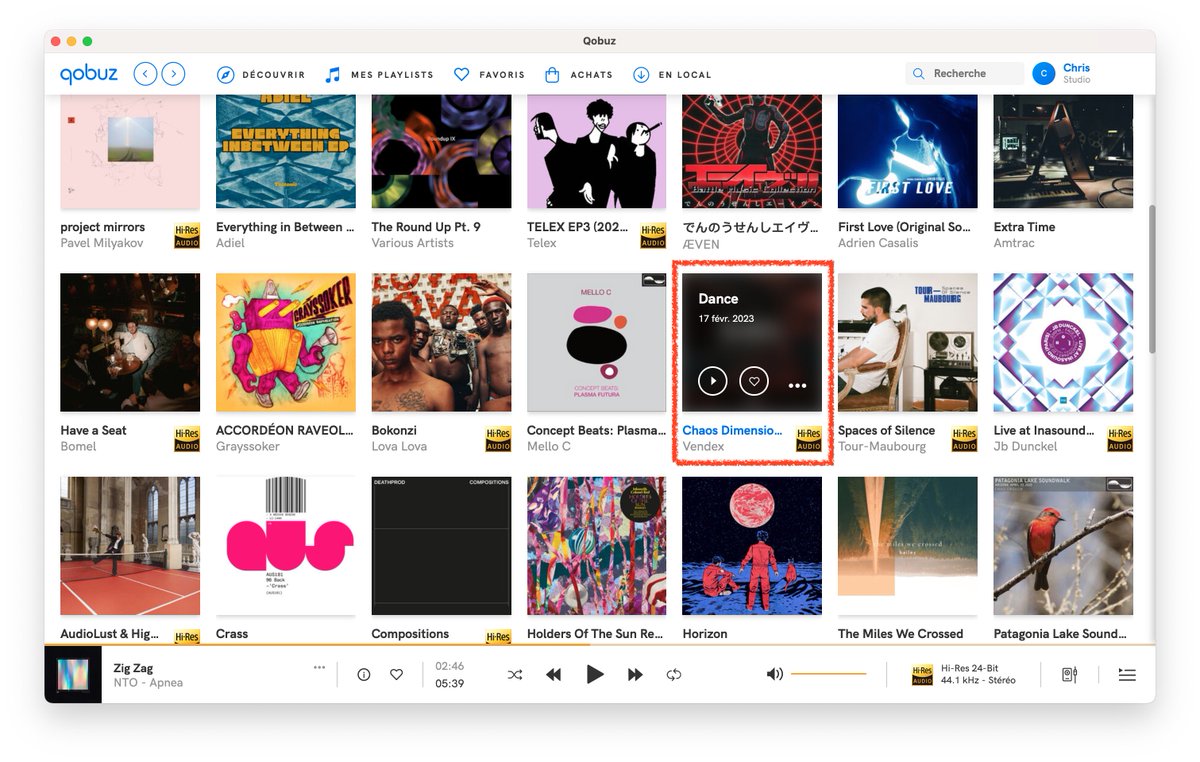The height and width of the screenshot is (762, 1200).
Task: Click The Miles We Crossed title
Action: (x=900, y=634)
